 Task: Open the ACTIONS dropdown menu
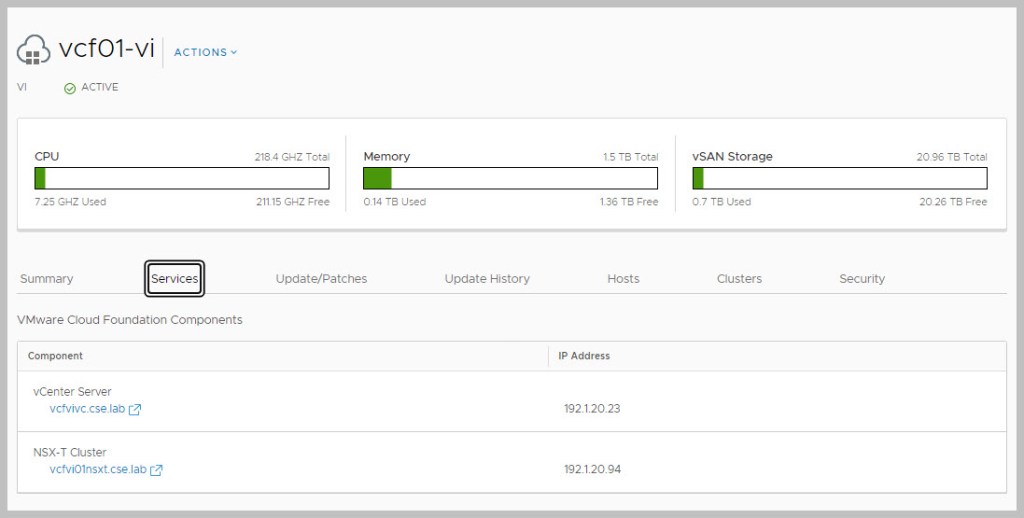point(205,52)
